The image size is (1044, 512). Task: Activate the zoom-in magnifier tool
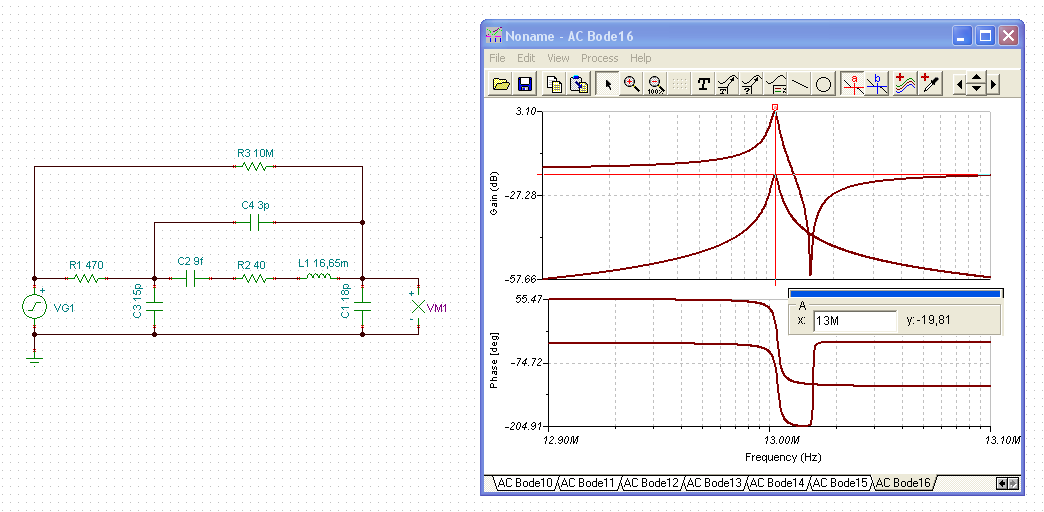point(631,84)
